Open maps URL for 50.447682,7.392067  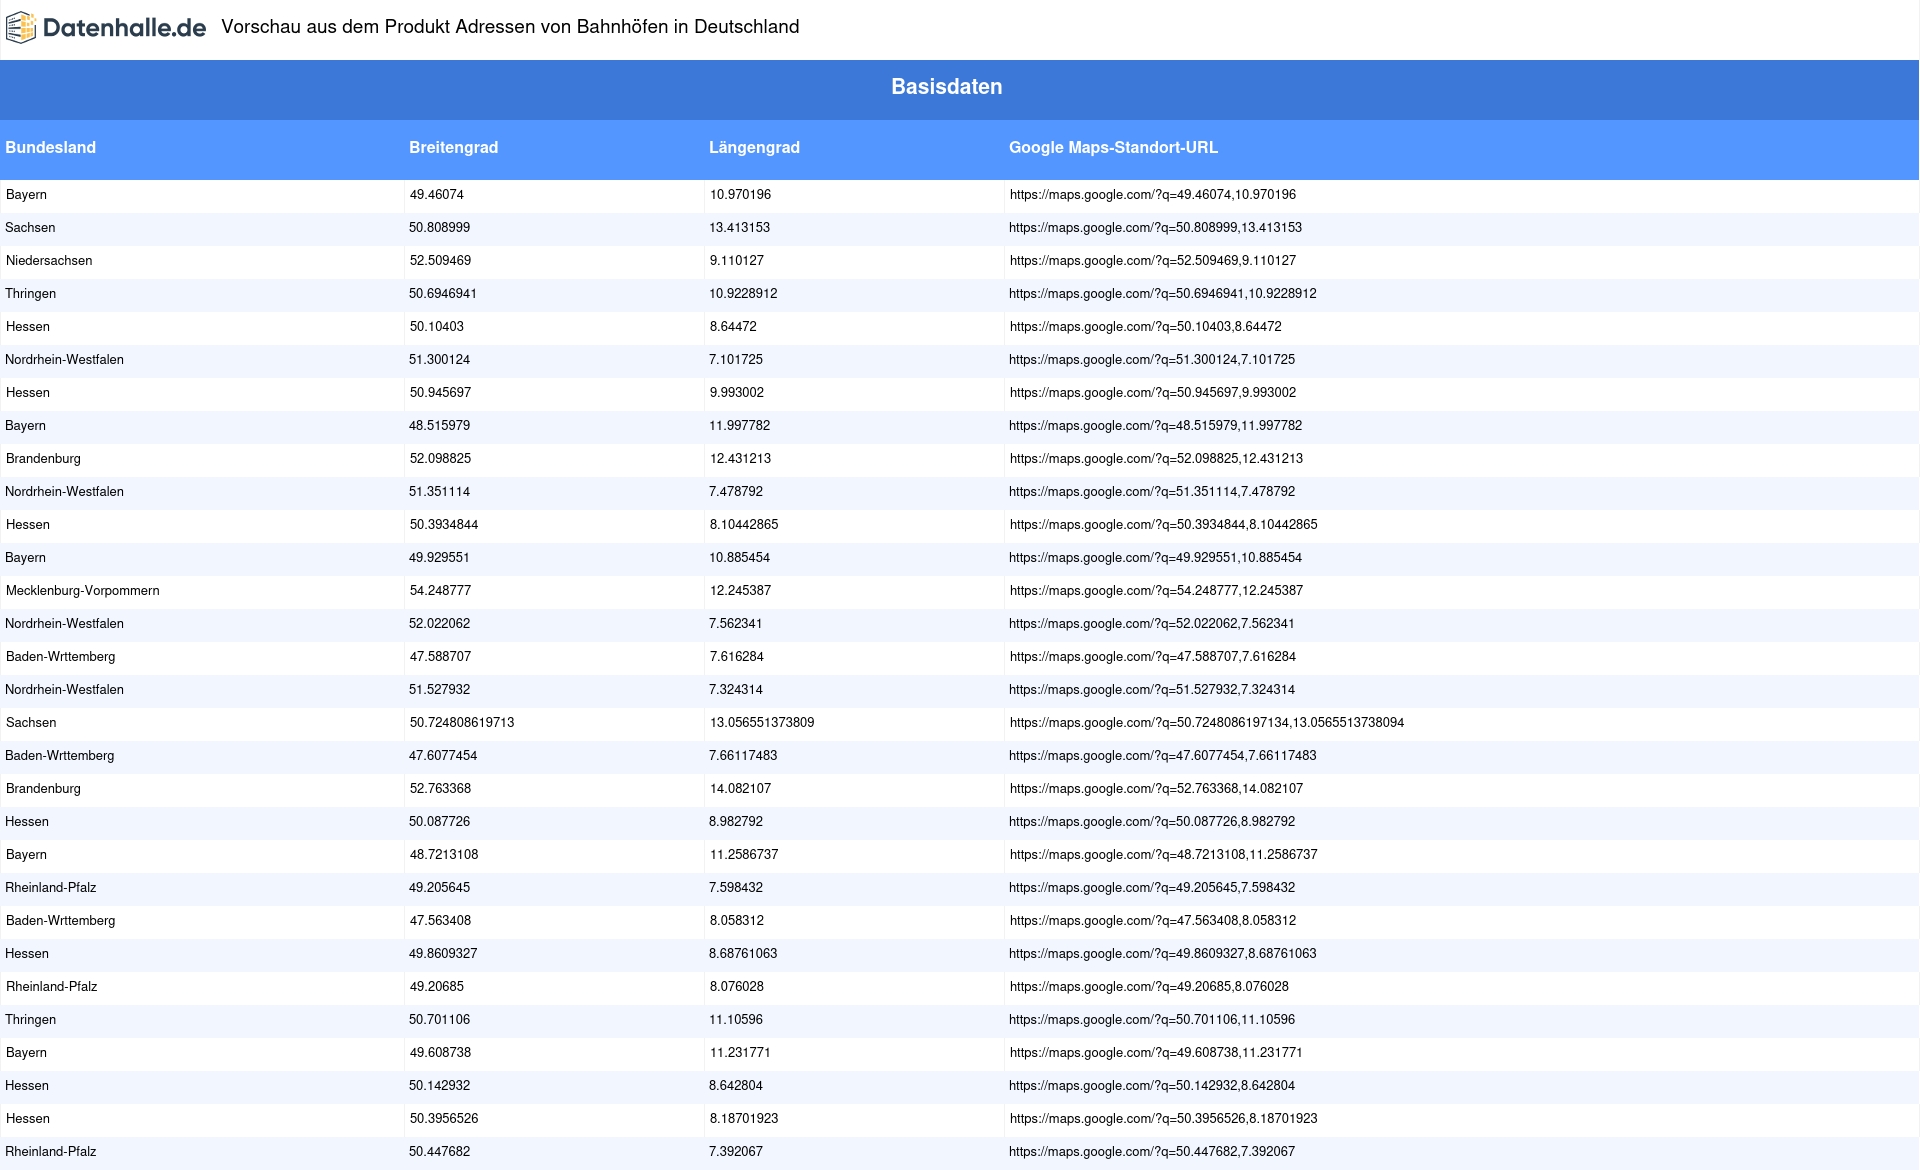1152,1152
